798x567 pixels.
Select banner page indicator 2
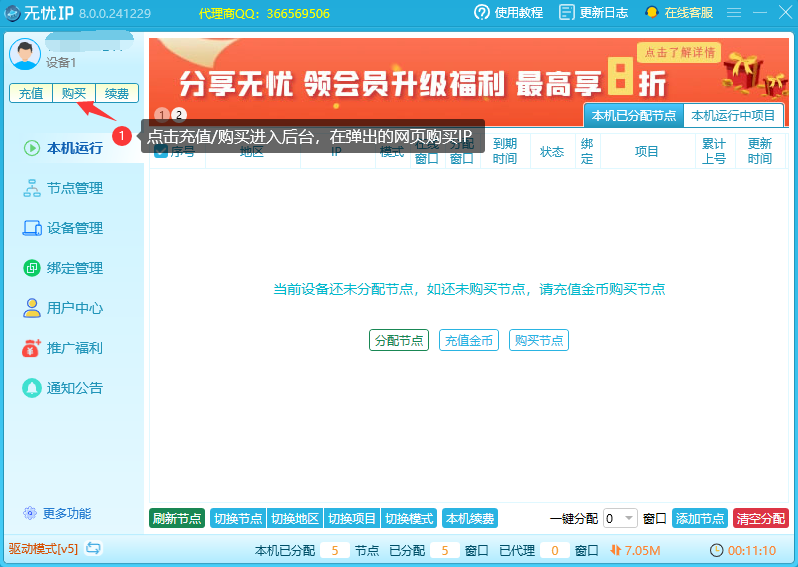pos(179,115)
